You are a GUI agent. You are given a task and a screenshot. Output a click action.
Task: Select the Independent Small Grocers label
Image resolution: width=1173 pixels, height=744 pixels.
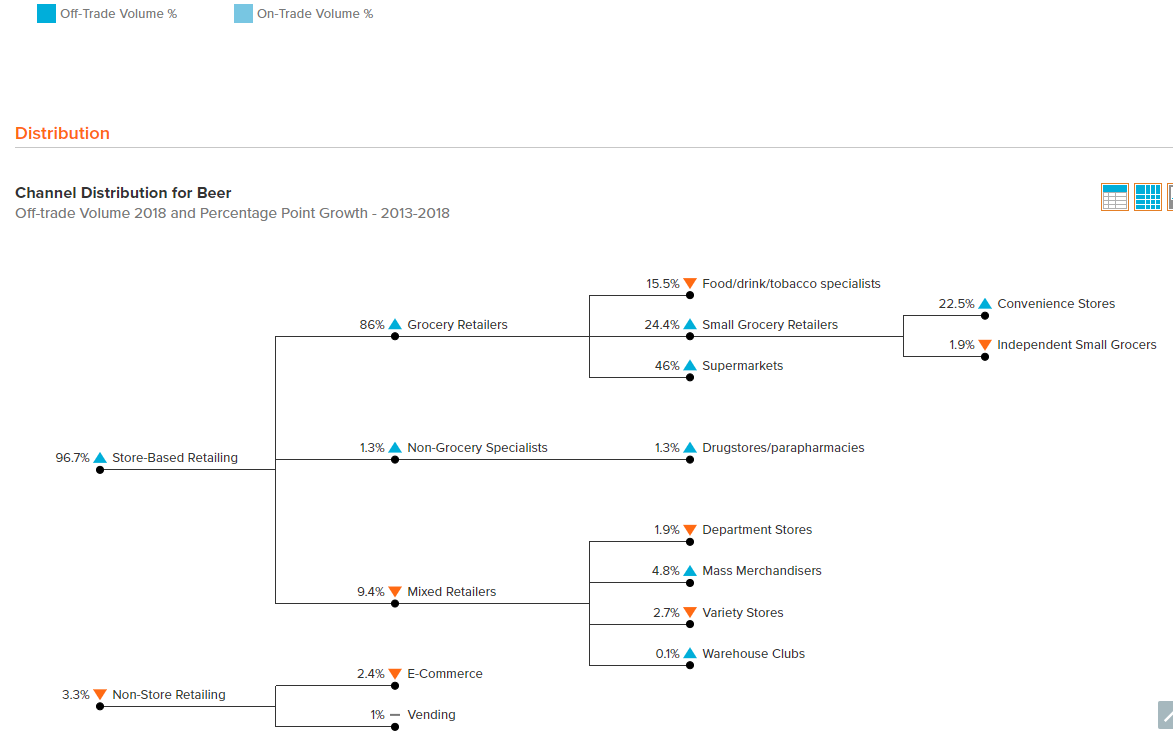[1076, 345]
